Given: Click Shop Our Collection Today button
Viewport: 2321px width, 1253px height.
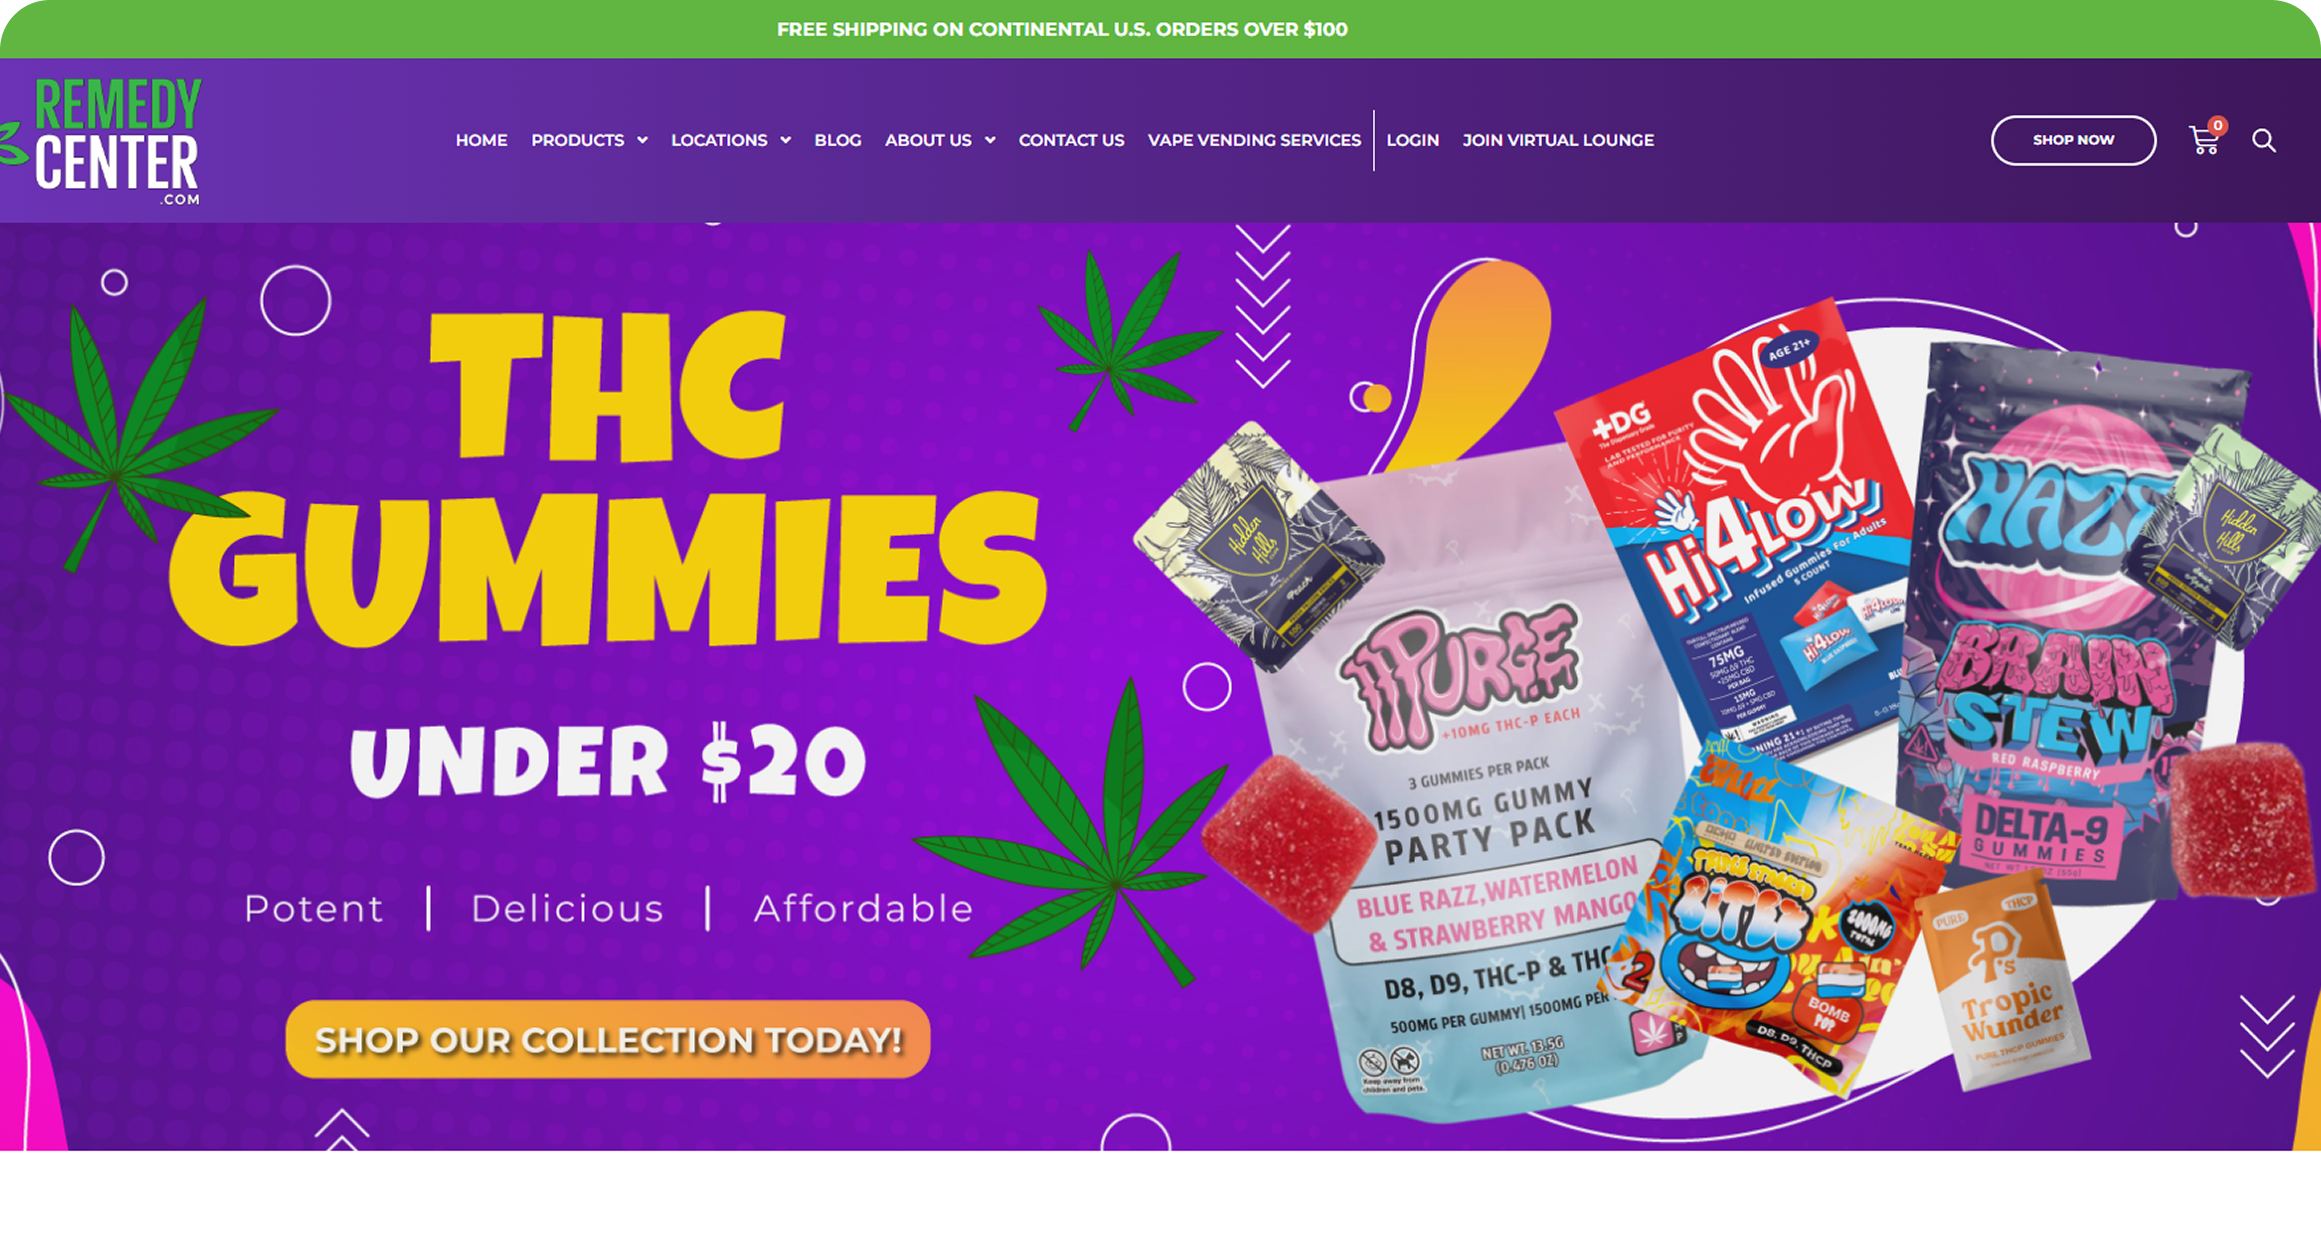Looking at the screenshot, I should point(608,1039).
